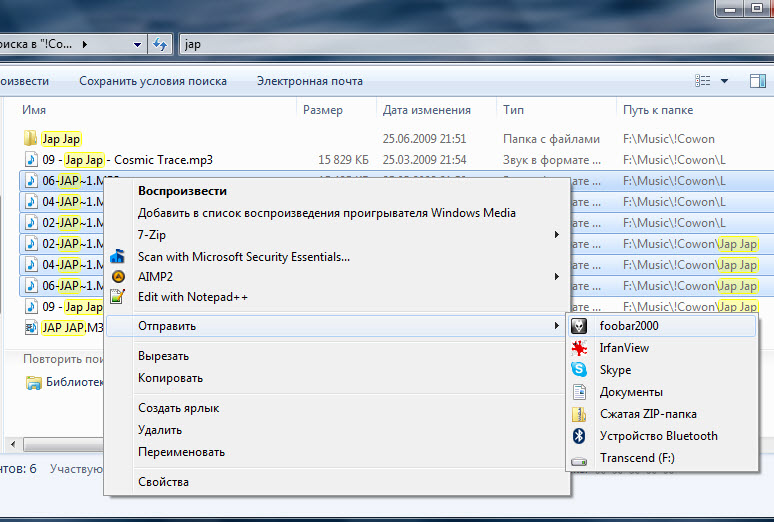774x522 pixels.
Task: Select the Jap Jap folder name
Action: pos(61,139)
